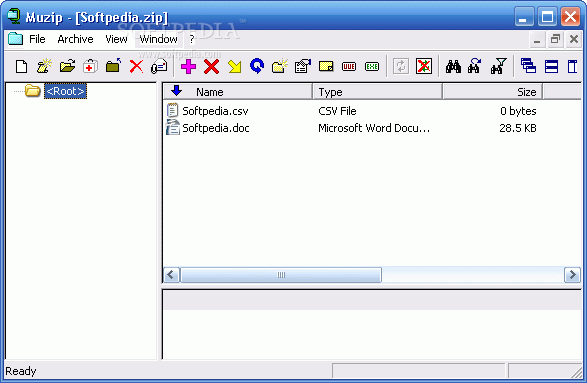The image size is (587, 383).
Task: Restore the inner Softpedia.zip document window
Action: click(x=556, y=39)
